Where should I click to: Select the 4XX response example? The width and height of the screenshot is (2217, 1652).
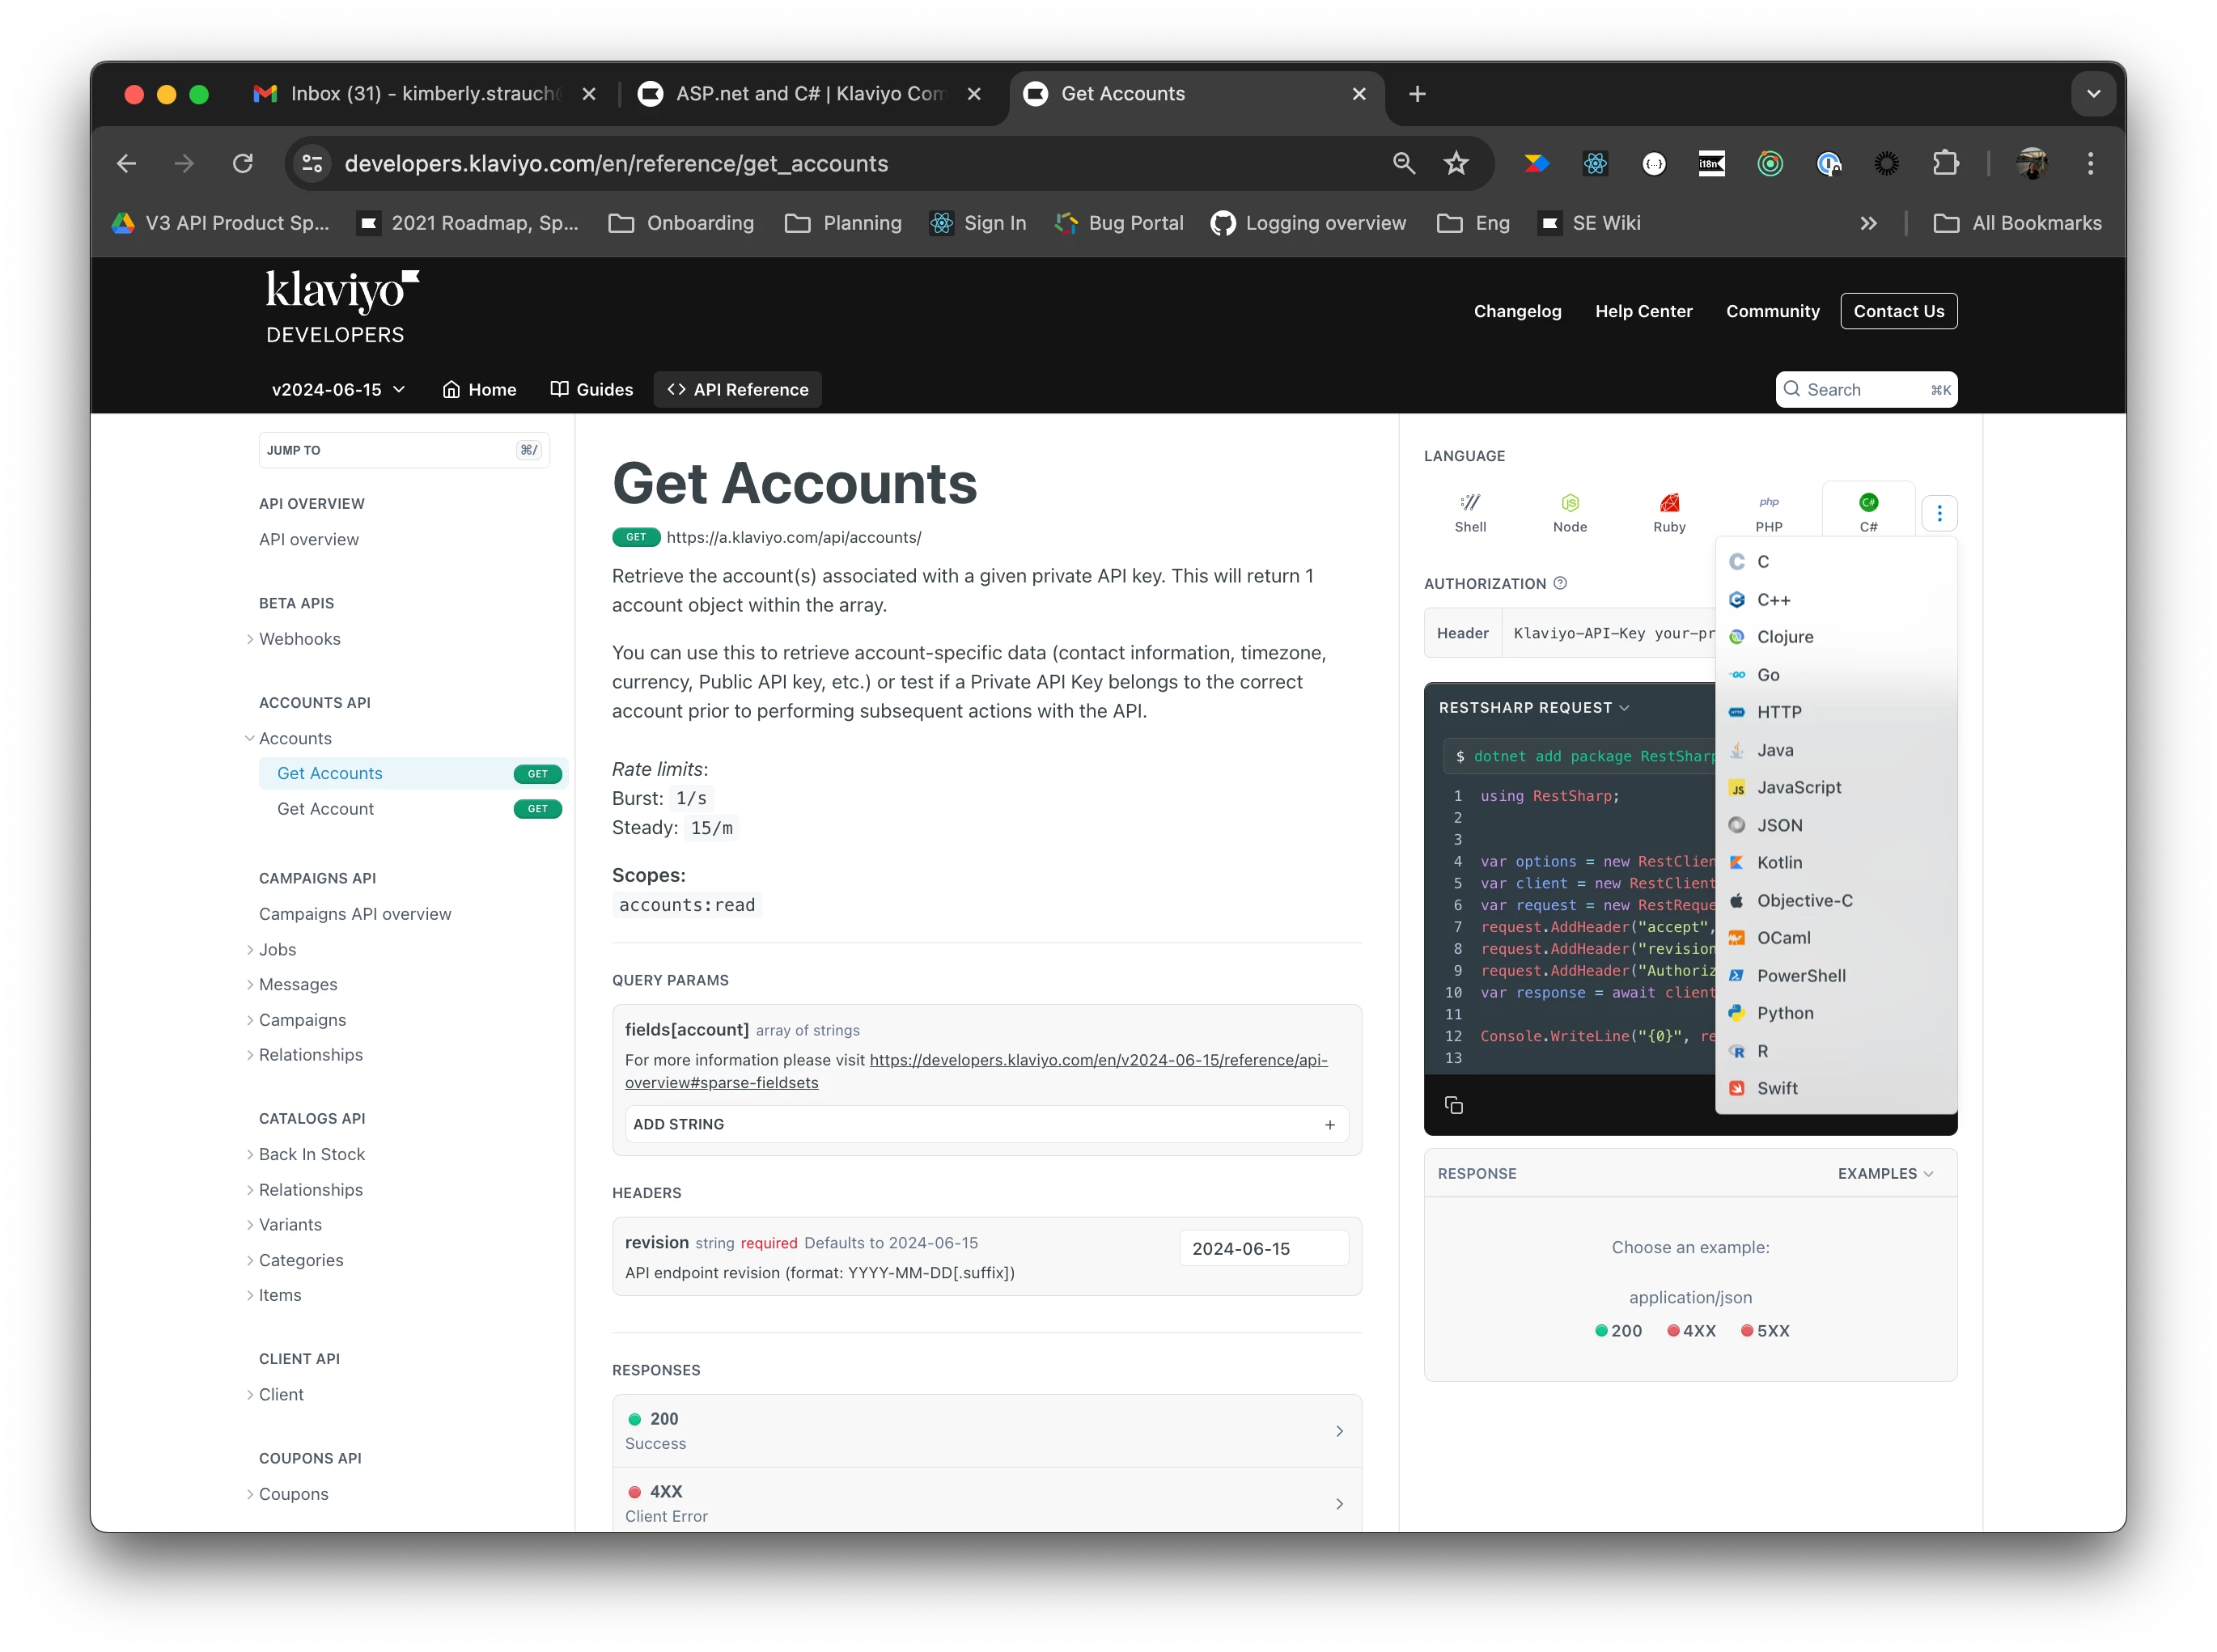(x=1690, y=1330)
